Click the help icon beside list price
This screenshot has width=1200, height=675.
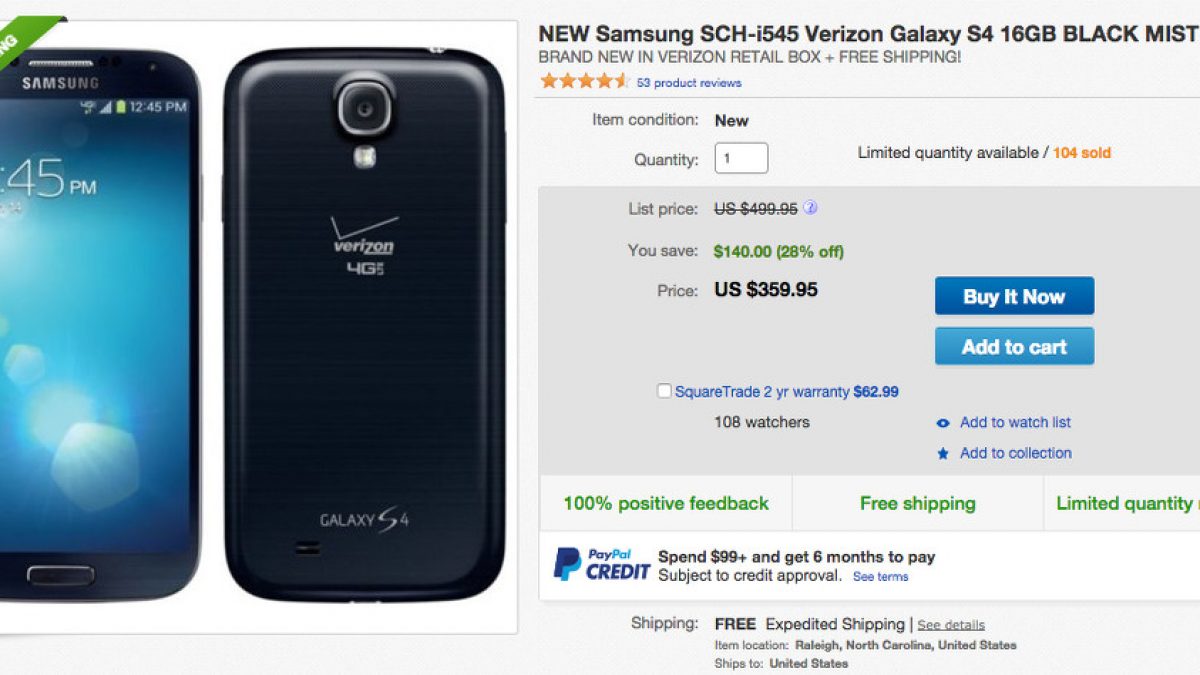pos(811,209)
